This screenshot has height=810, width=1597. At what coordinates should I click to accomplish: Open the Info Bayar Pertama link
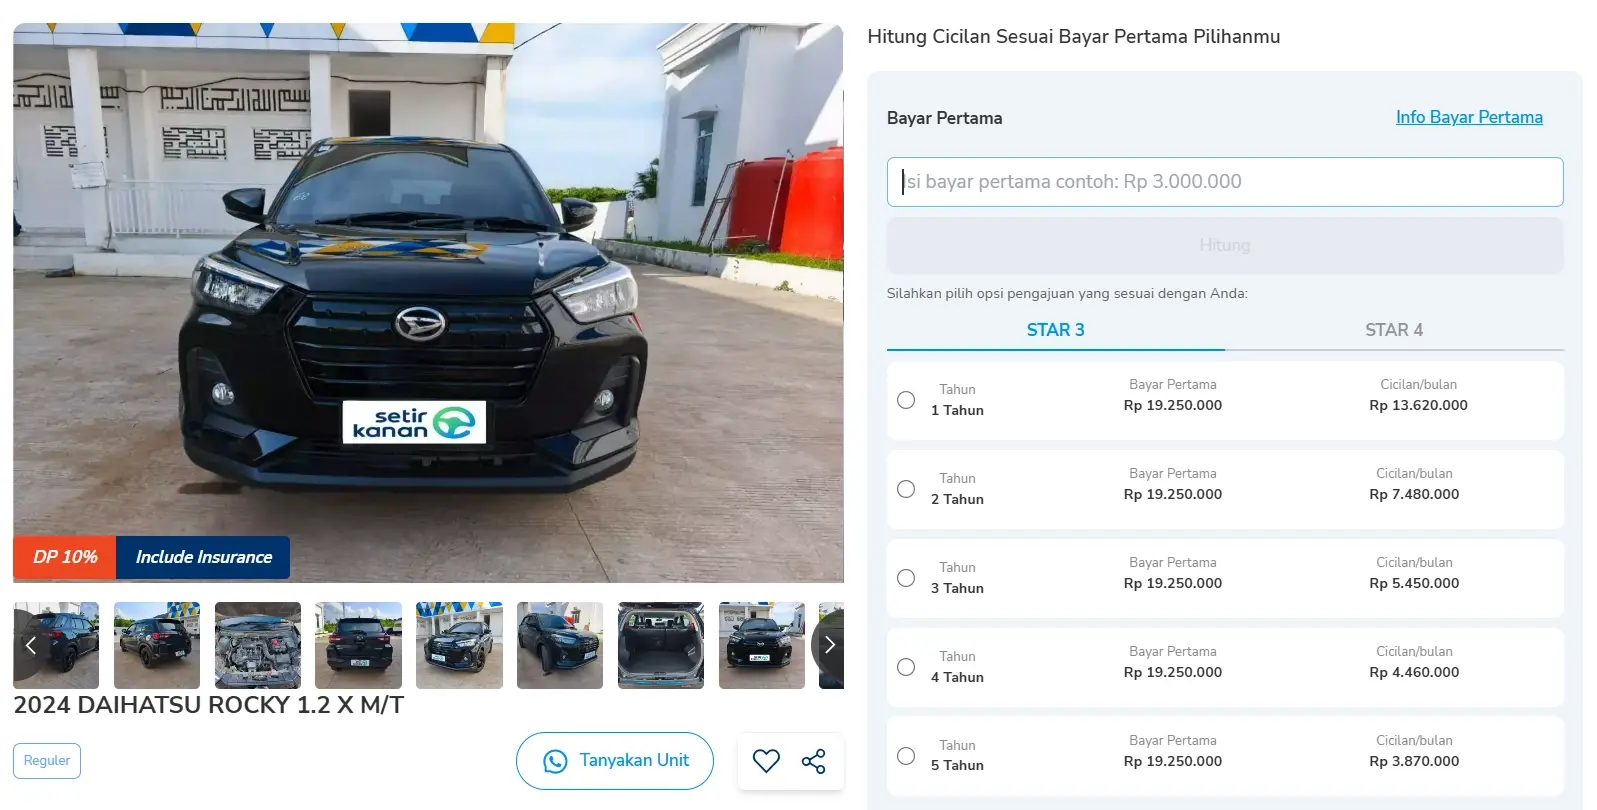click(x=1468, y=117)
